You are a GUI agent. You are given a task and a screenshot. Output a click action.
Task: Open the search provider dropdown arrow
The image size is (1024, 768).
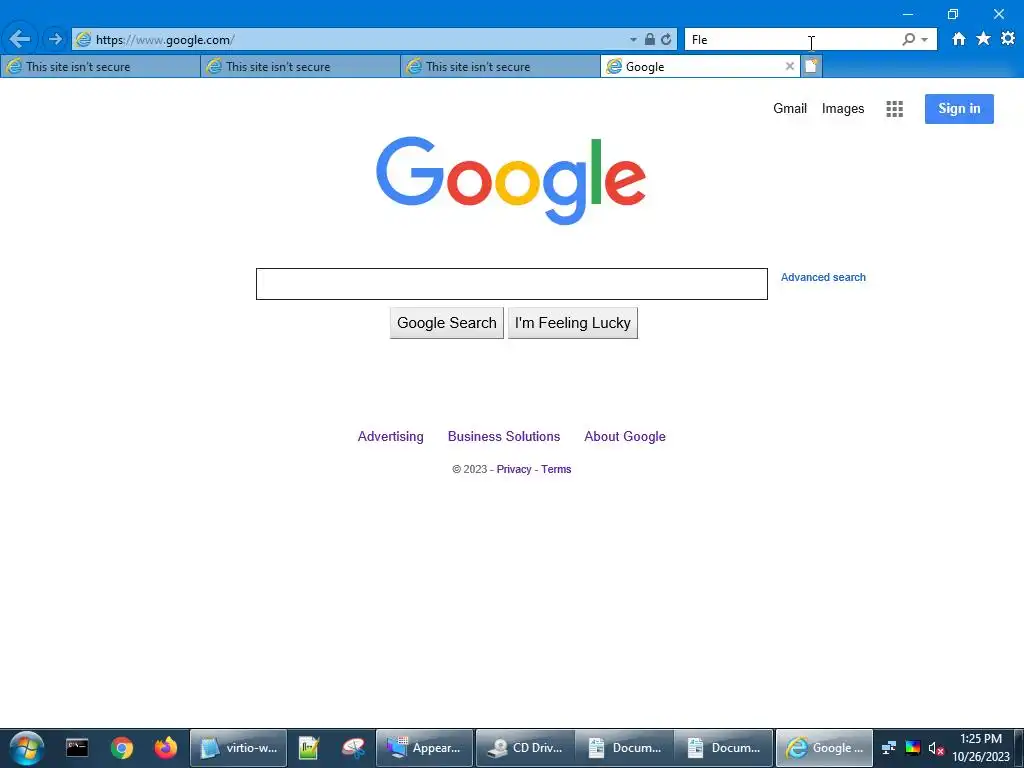pos(924,40)
